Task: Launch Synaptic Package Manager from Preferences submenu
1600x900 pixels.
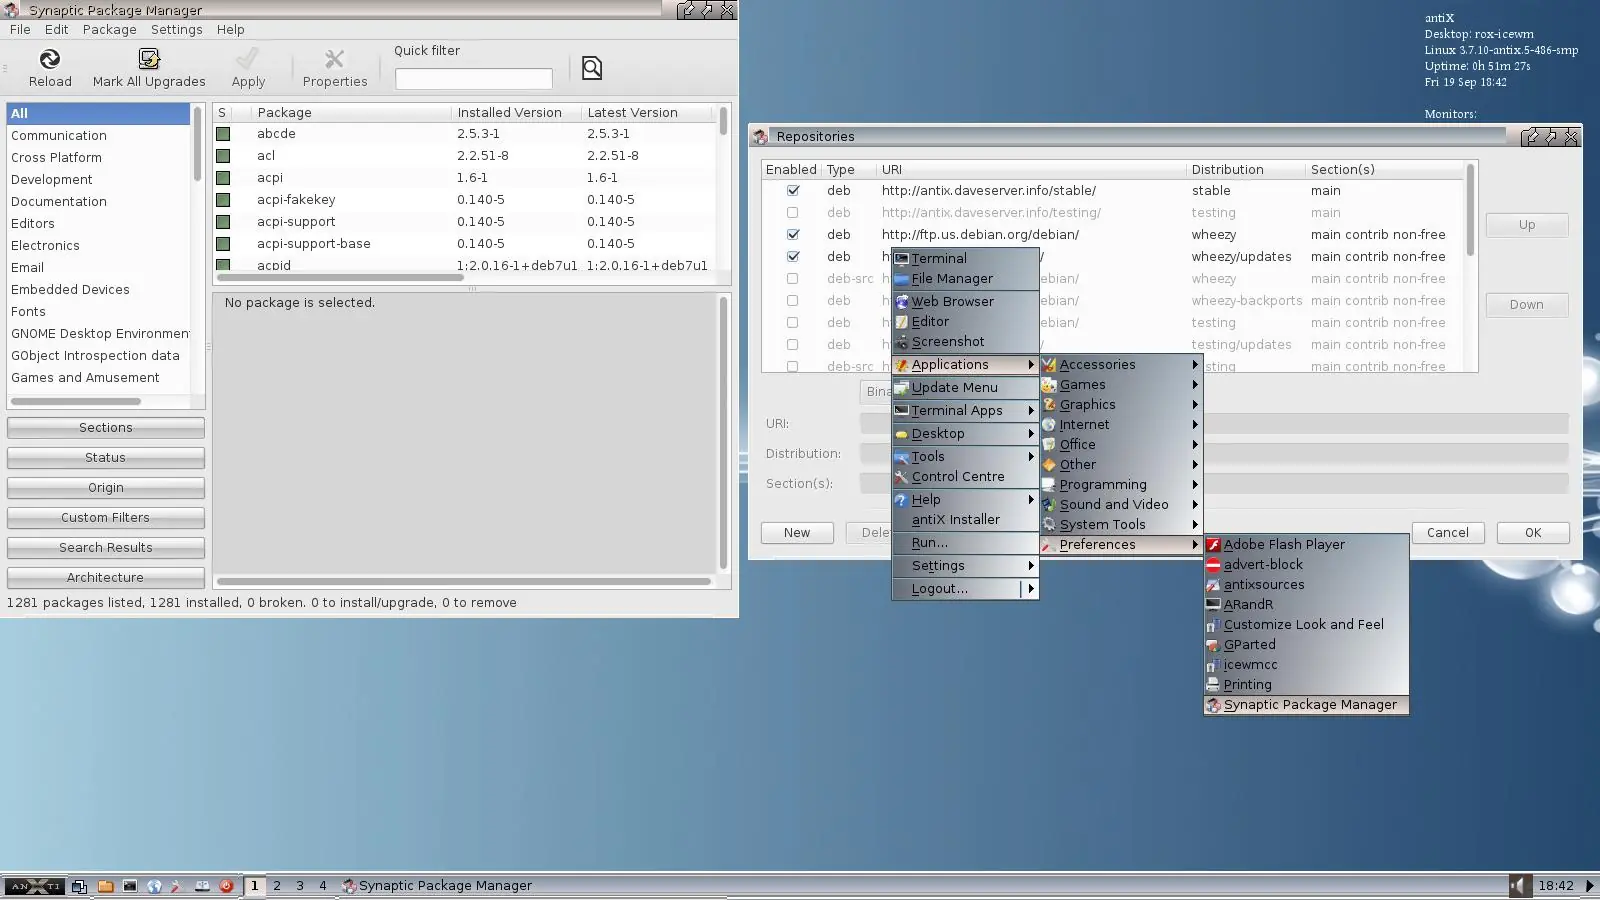Action: [1307, 705]
